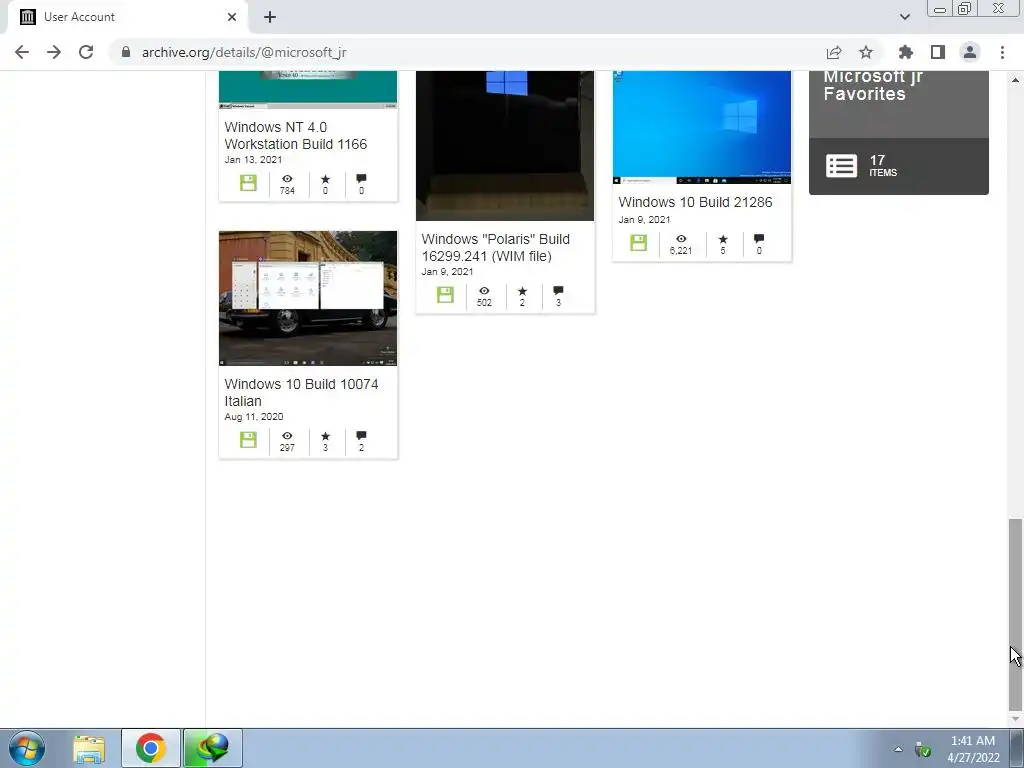Viewport: 1024px width, 768px height.
Task: Open the Windows Start menu
Action: coord(27,748)
